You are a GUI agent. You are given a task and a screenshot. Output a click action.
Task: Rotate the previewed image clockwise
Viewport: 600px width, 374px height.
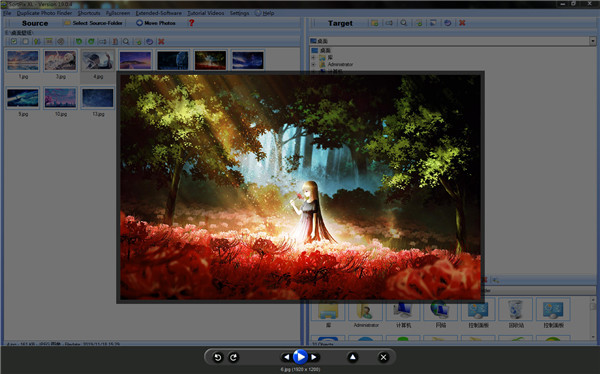click(x=233, y=357)
